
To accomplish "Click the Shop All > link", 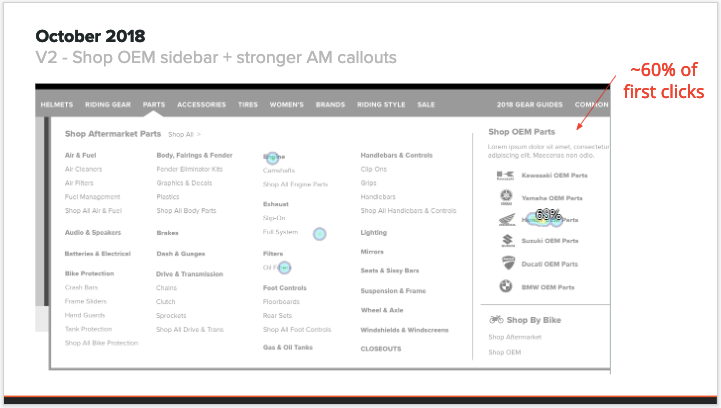I will click(184, 133).
